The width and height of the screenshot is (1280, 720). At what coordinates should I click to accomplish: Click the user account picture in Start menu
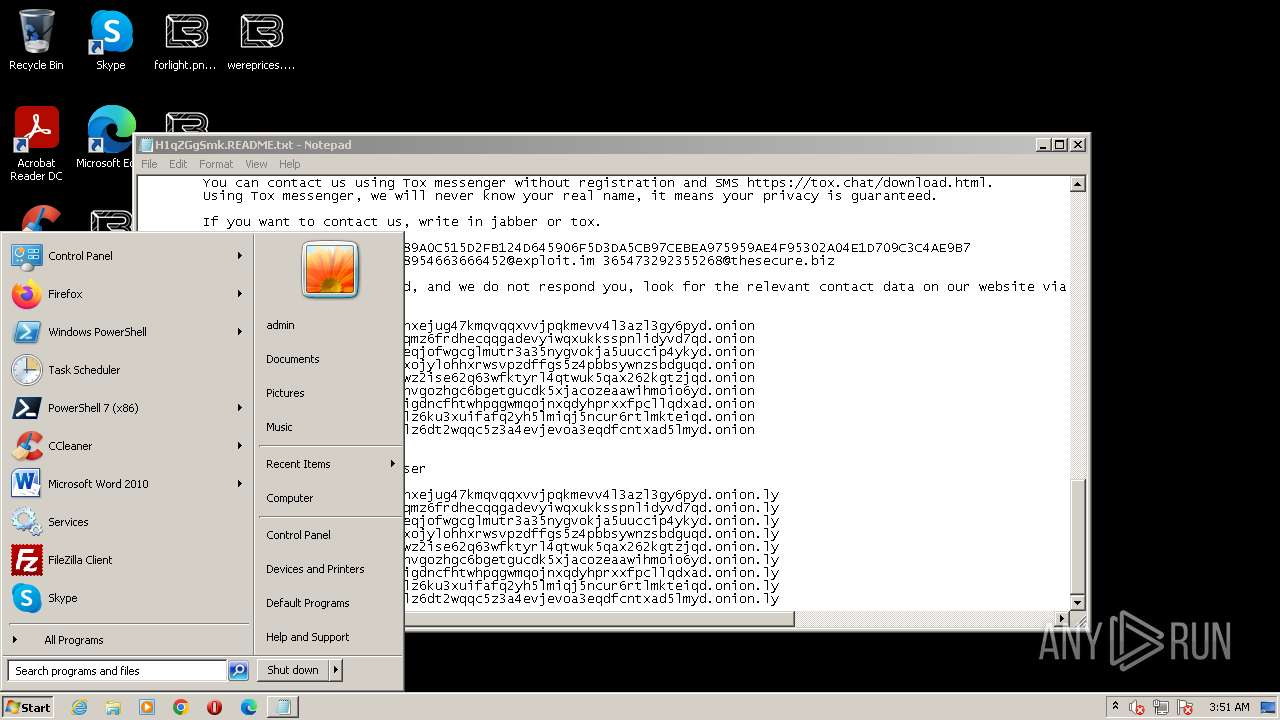pos(330,270)
